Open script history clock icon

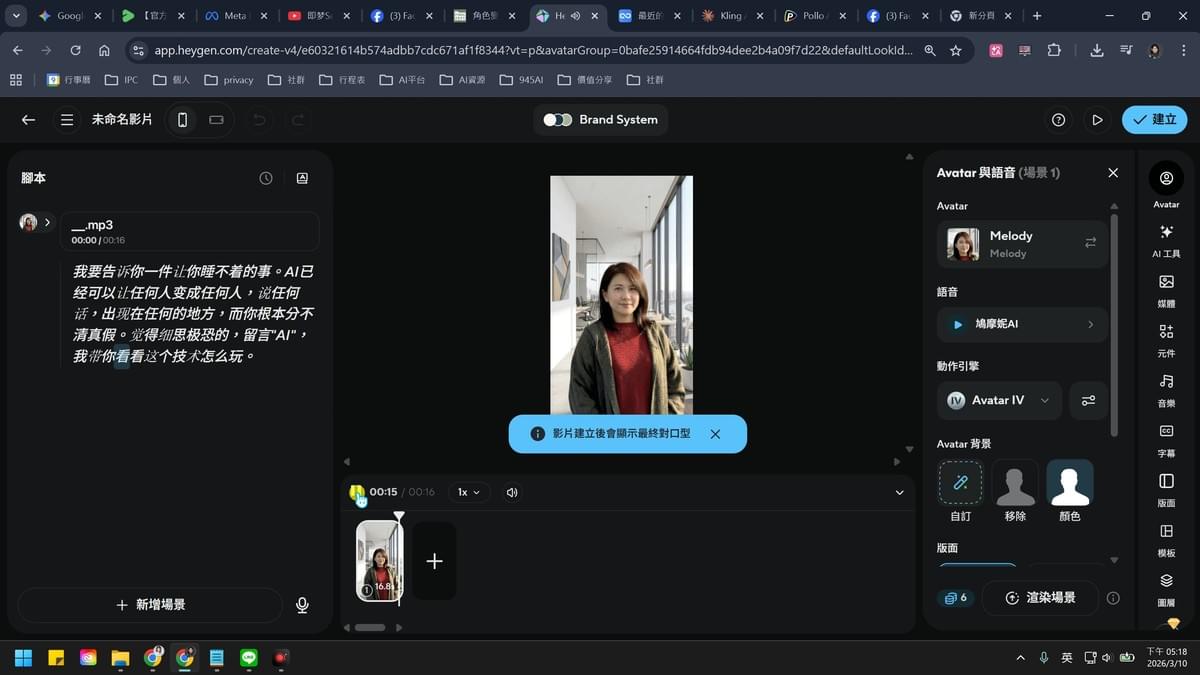point(266,178)
